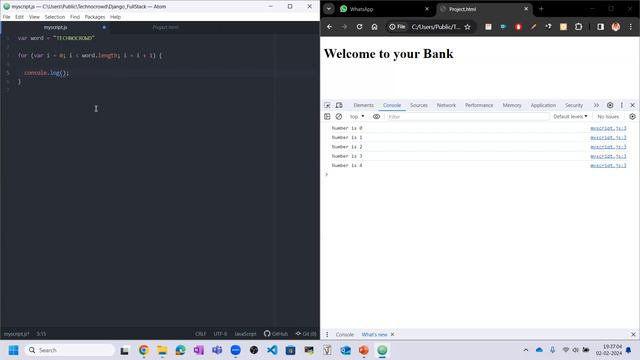Screen dimensions: 640x360
Task: Open the Default levels dropdown
Action: click(x=570, y=117)
